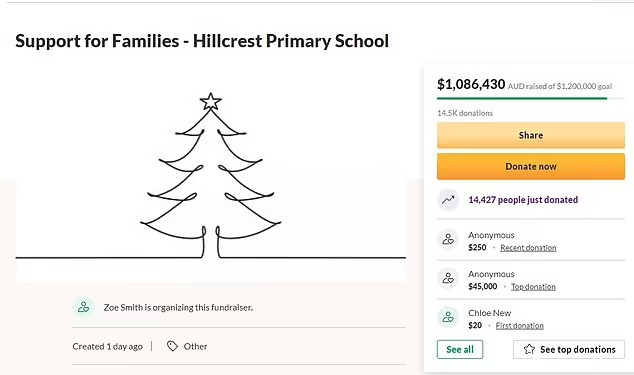Image resolution: width=634 pixels, height=375 pixels.
Task: Click the 14,427 people just donated text
Action: coord(523,200)
